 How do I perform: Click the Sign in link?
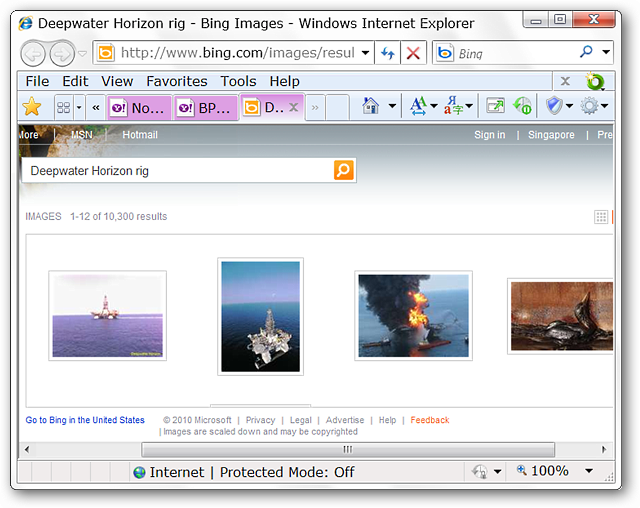(x=490, y=135)
